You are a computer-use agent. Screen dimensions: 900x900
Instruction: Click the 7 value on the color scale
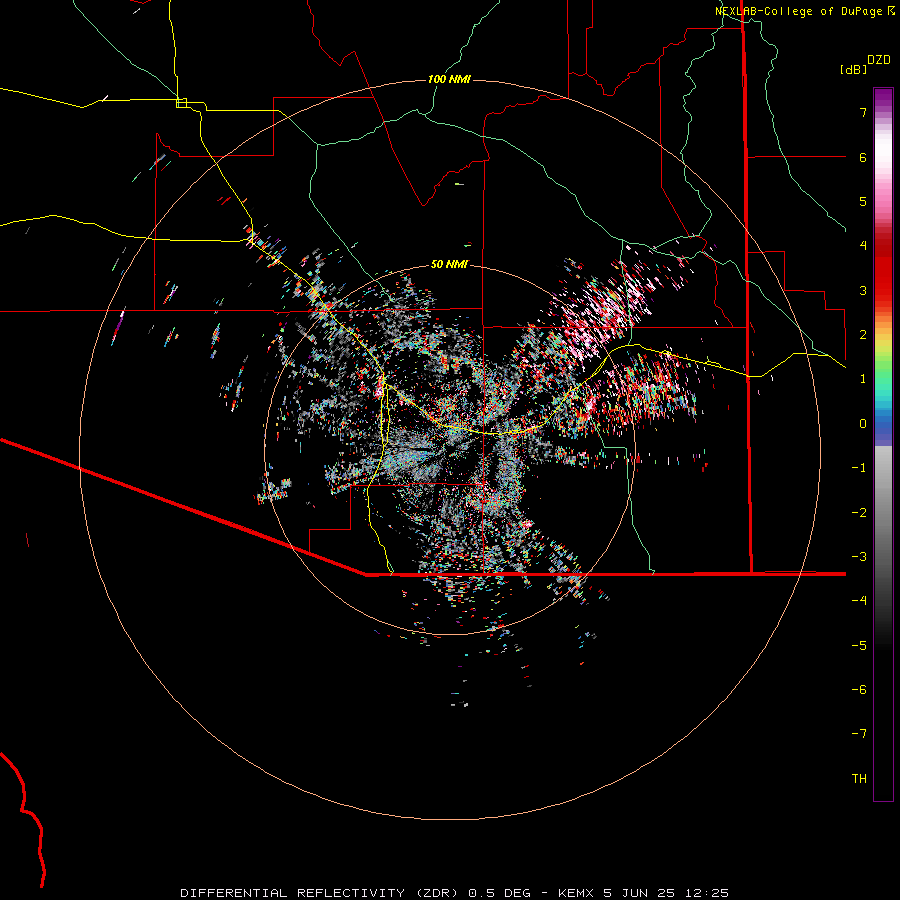click(863, 112)
